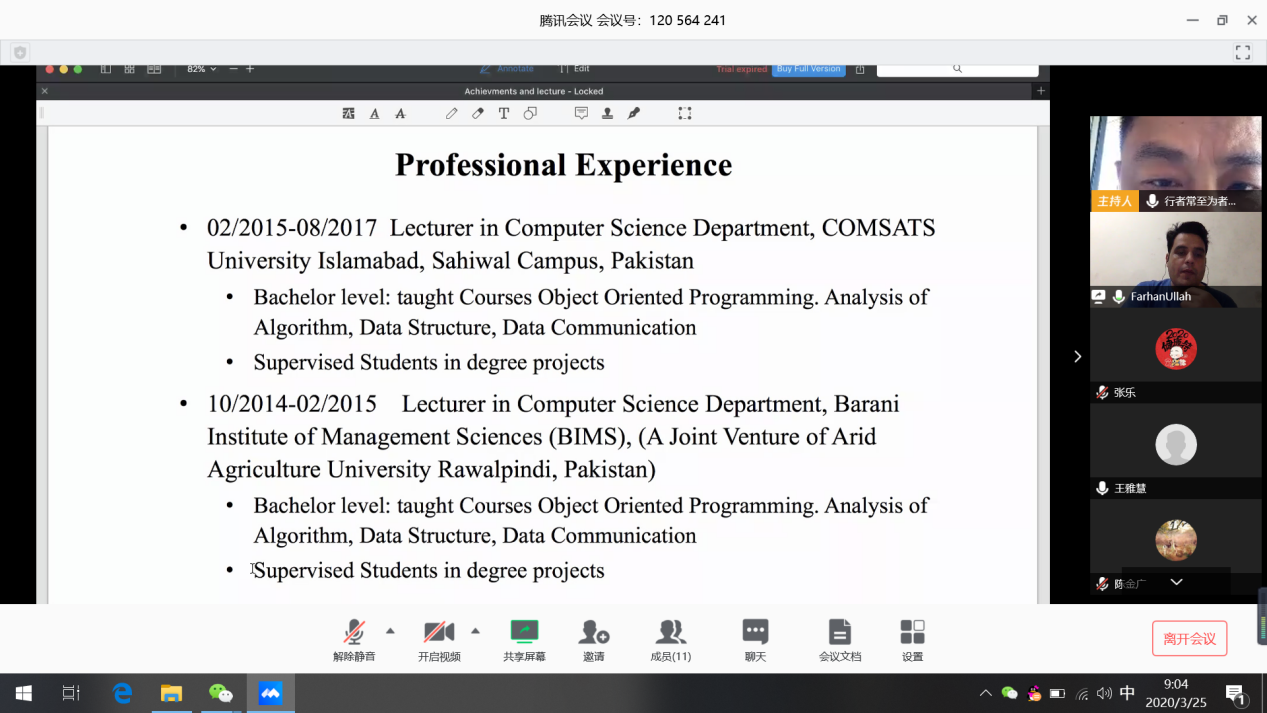Select the Annotate tab in PDF viewer
The height and width of the screenshot is (713, 1267).
point(508,69)
